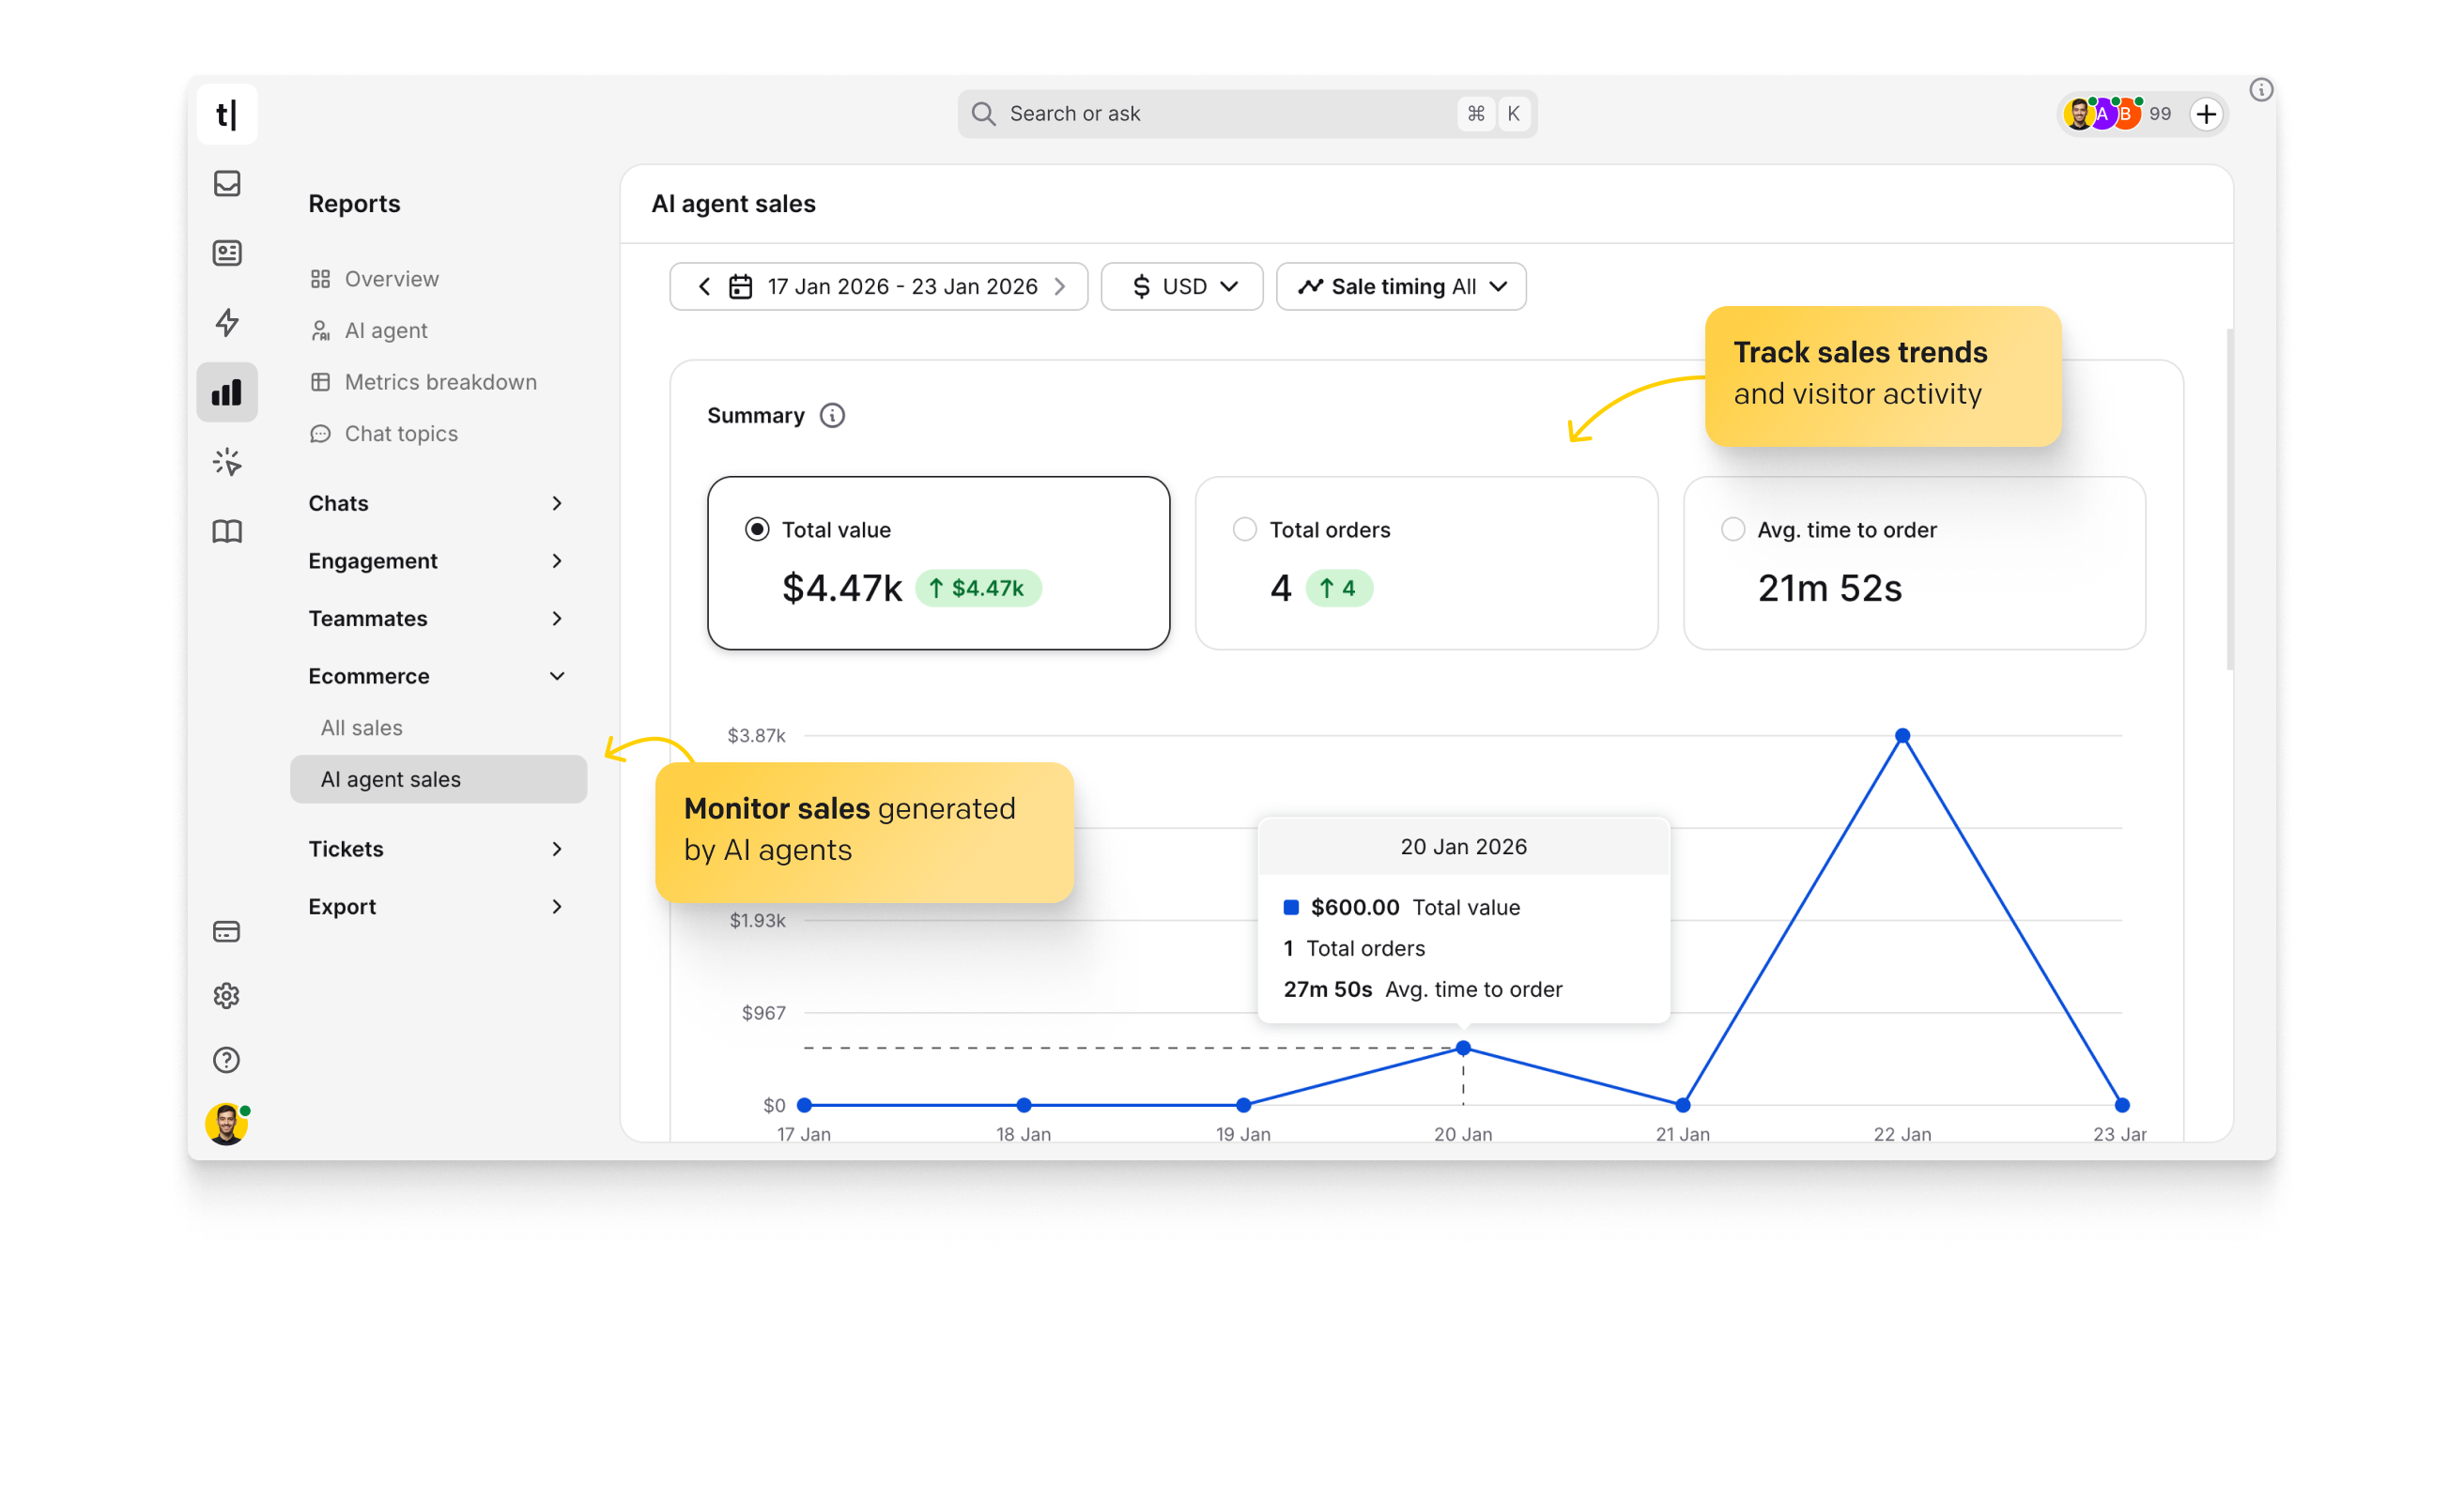
Task: Open the Knowledge Base book icon
Action: coord(227,532)
